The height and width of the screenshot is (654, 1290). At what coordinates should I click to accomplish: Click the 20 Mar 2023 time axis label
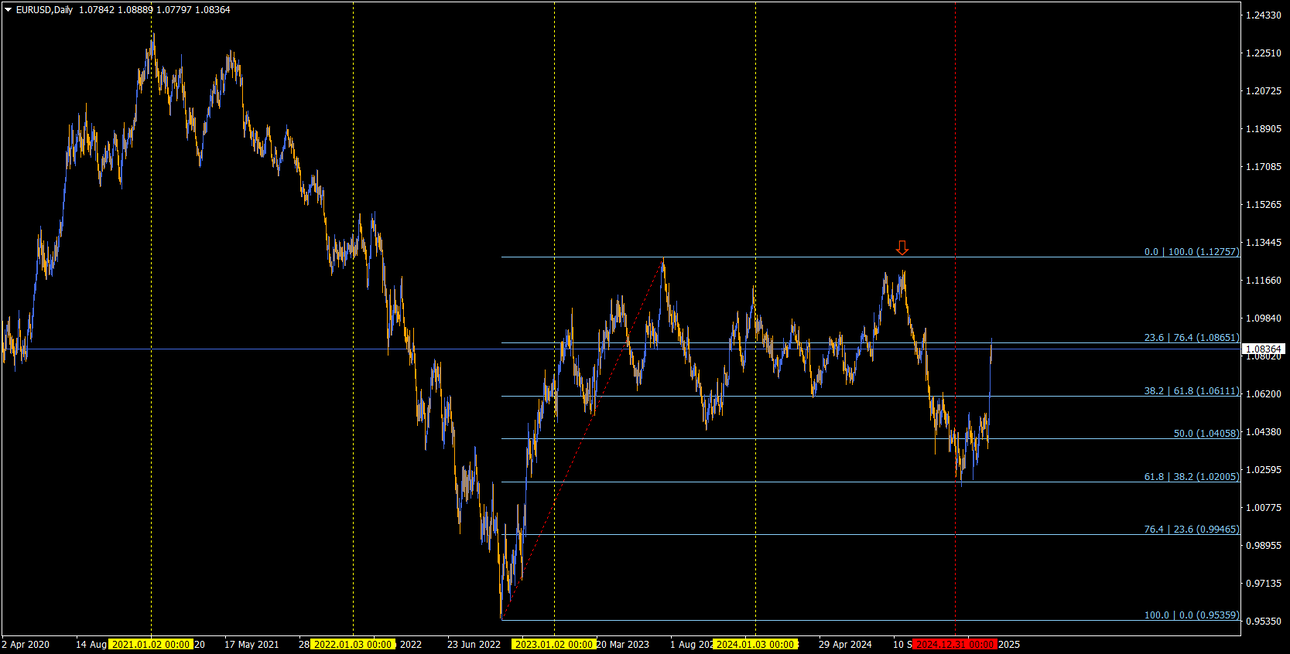pos(623,645)
